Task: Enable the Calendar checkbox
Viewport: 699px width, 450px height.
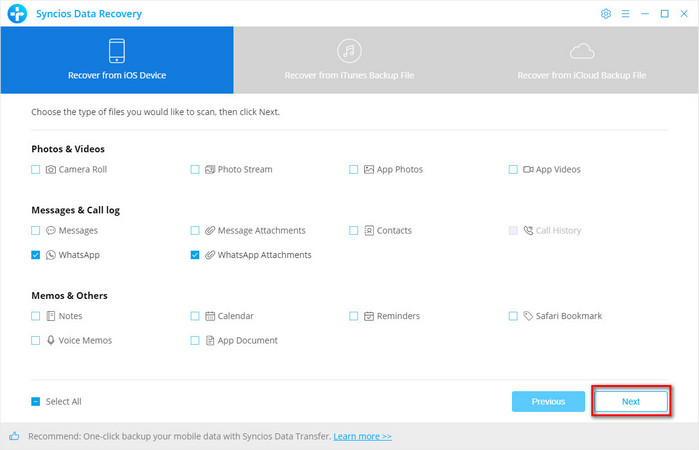Action: click(195, 316)
